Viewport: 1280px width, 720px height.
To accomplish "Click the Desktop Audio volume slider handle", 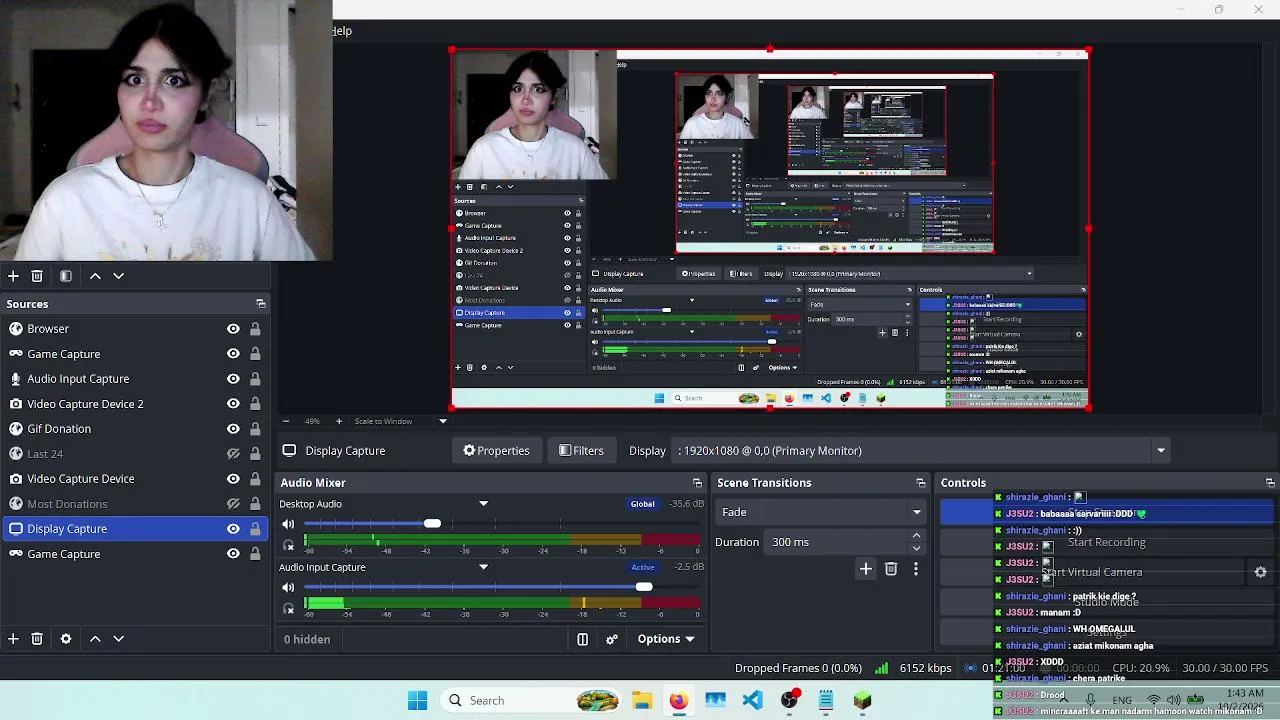I will (432, 524).
